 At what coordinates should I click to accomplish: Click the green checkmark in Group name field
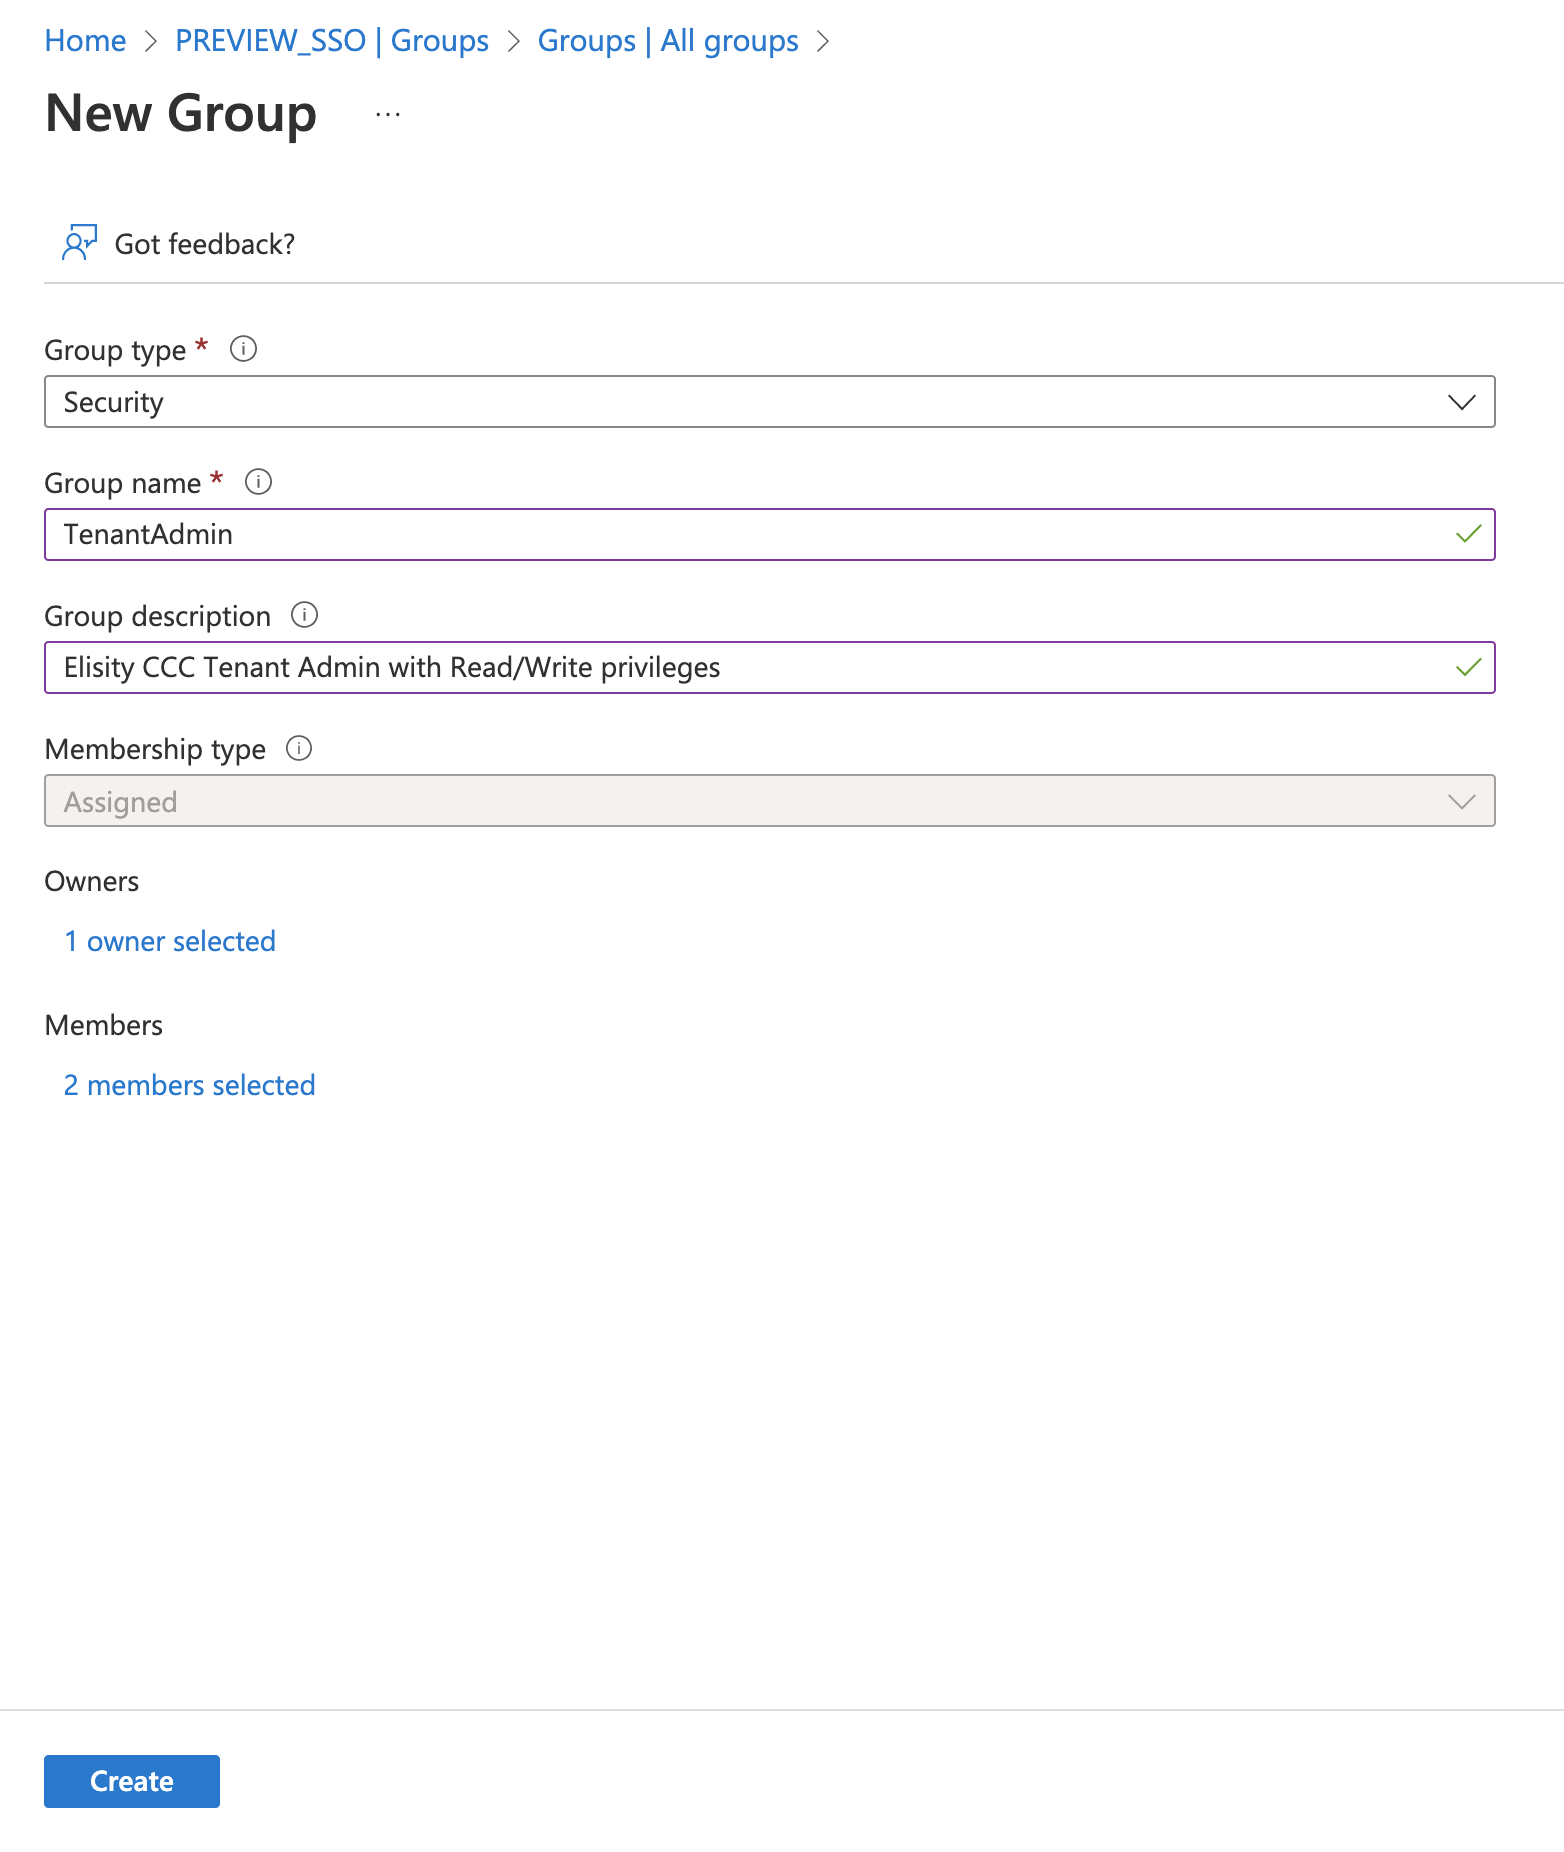click(1468, 535)
